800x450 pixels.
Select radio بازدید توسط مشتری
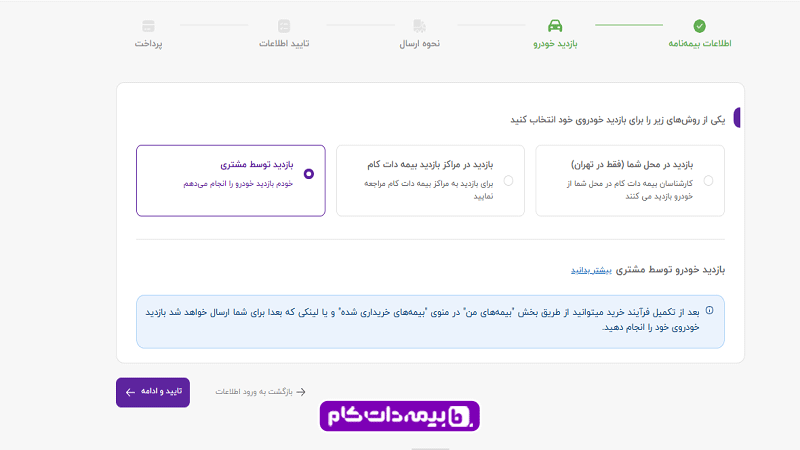[309, 174]
